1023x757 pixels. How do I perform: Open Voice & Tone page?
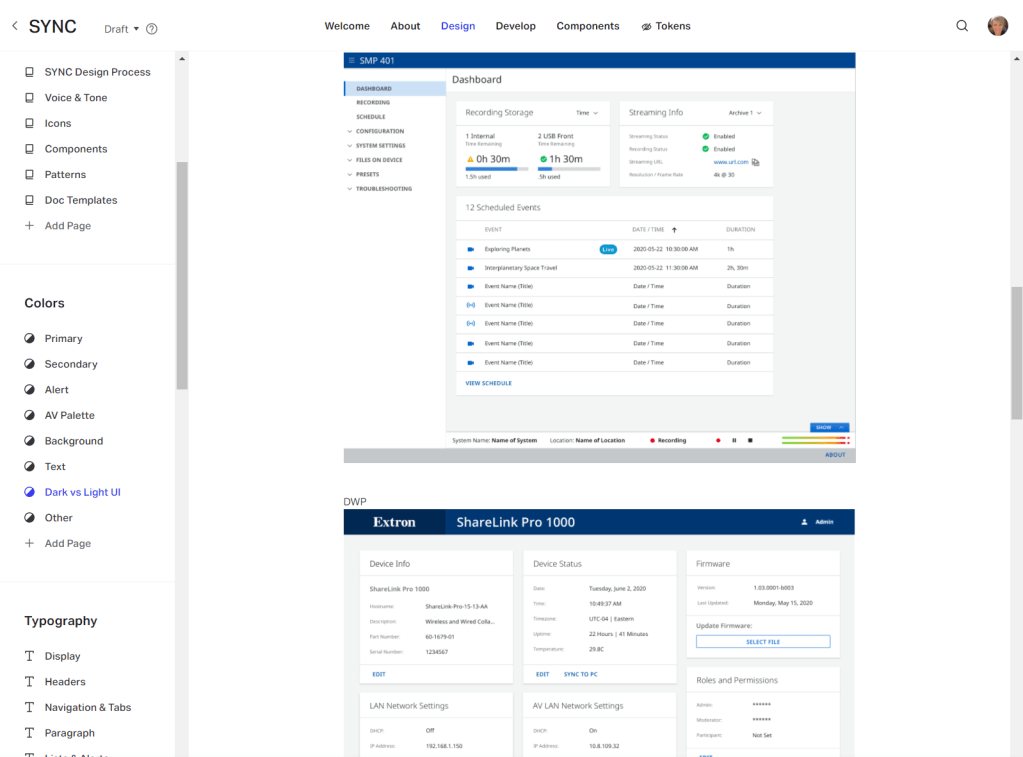click(x=75, y=98)
